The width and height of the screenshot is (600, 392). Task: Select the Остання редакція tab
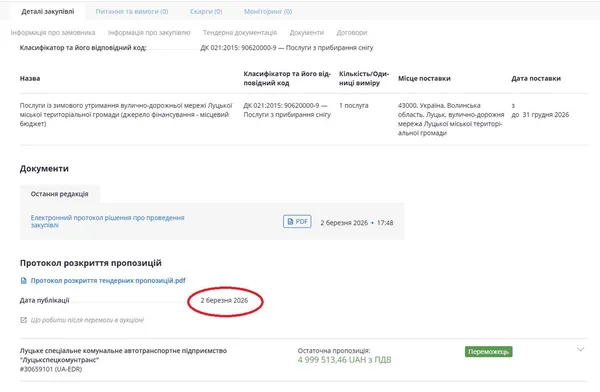click(x=60, y=194)
